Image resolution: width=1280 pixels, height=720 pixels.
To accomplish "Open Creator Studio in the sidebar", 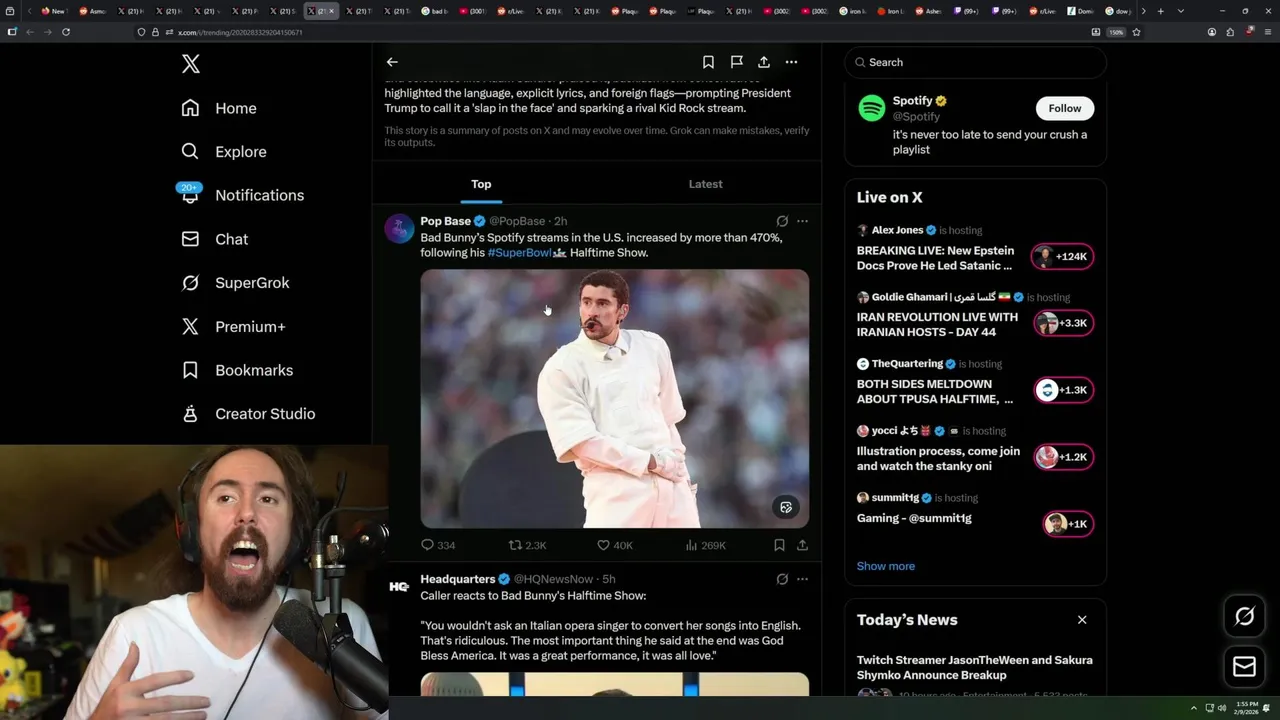I will click(248, 414).
